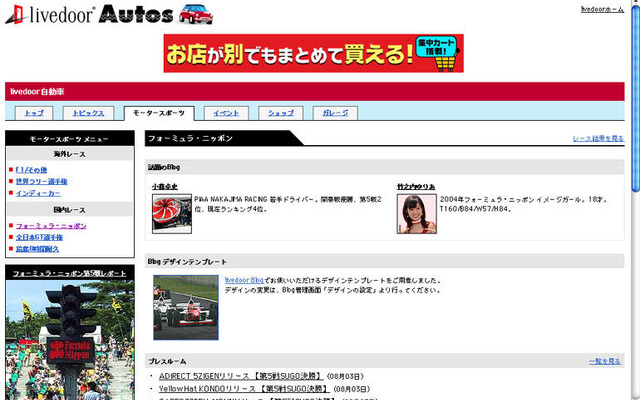The width and height of the screenshot is (640, 400).
Task: Click the scrollbar up arrow
Action: tap(636, 2)
